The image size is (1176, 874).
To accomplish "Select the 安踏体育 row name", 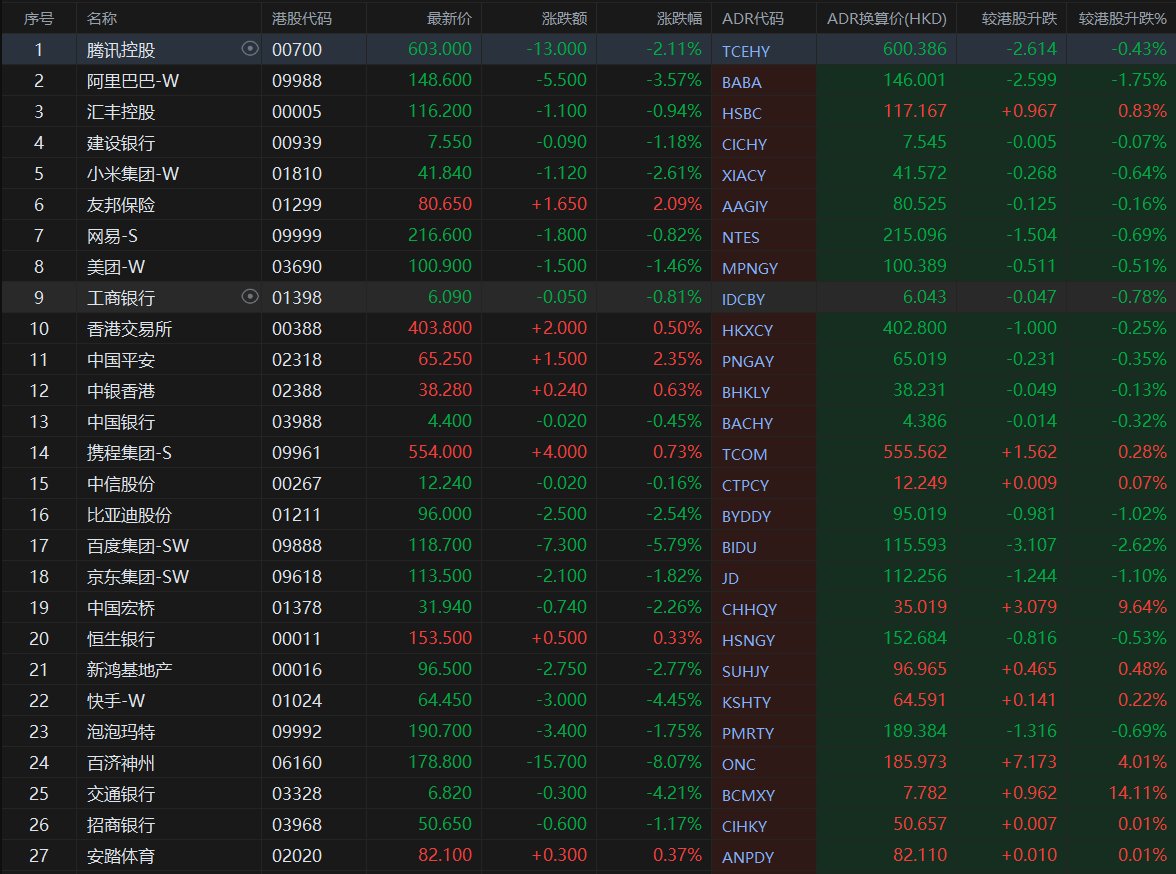I will (x=120, y=856).
